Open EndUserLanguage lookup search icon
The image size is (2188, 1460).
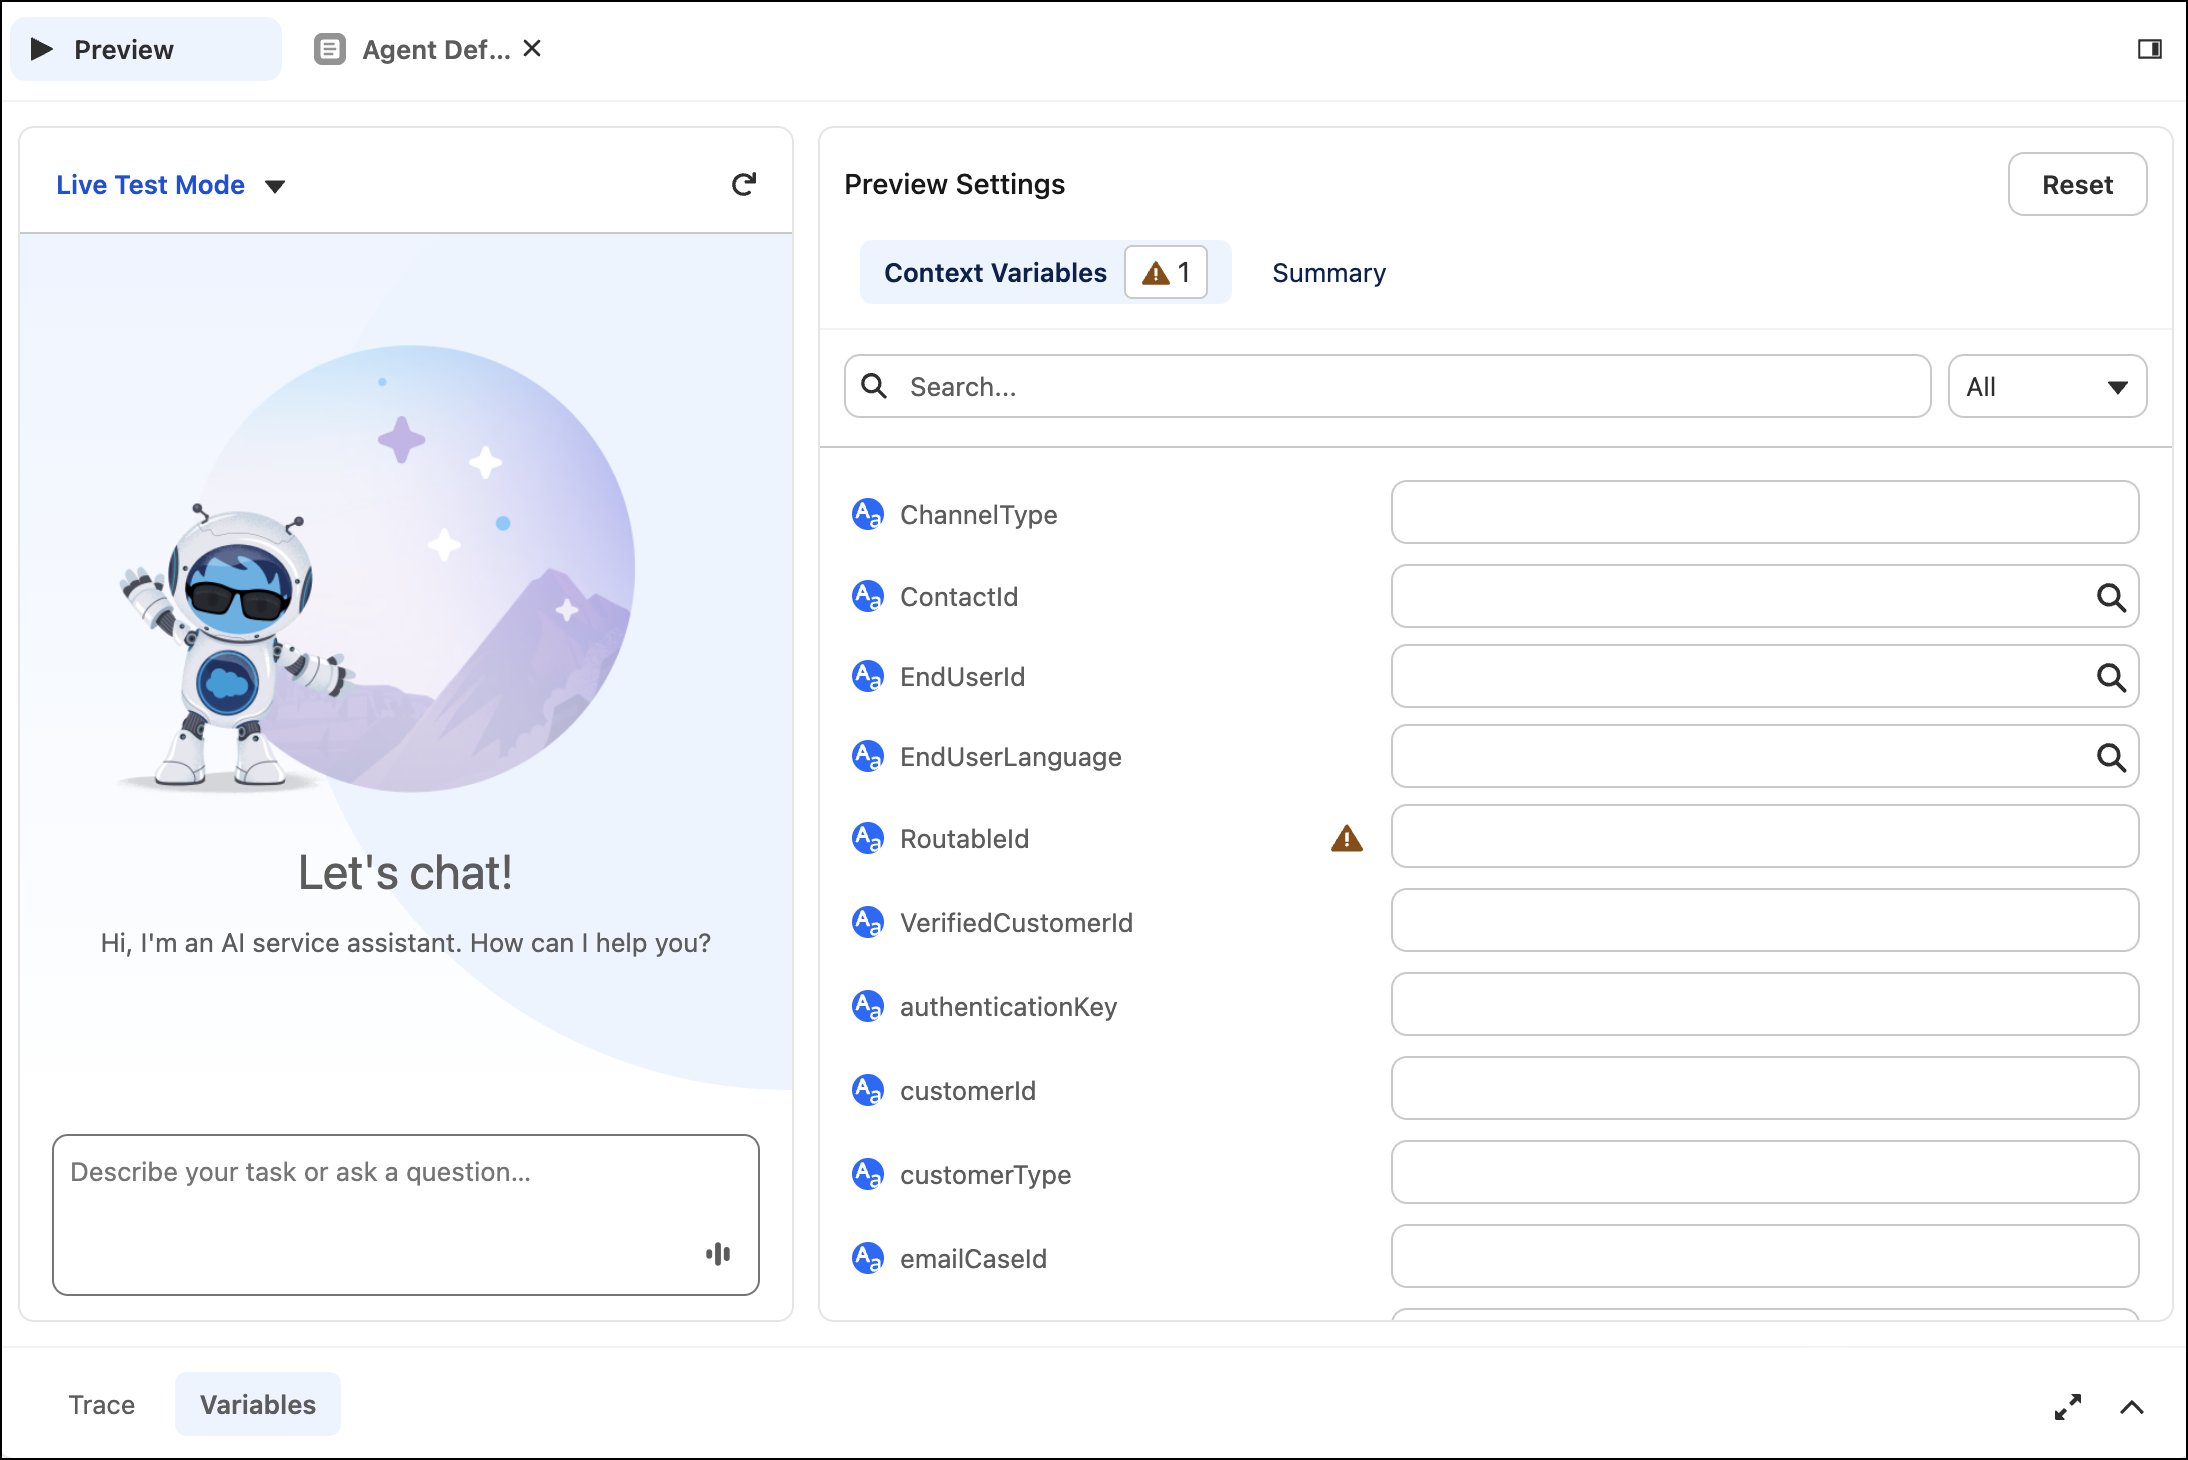point(2110,758)
